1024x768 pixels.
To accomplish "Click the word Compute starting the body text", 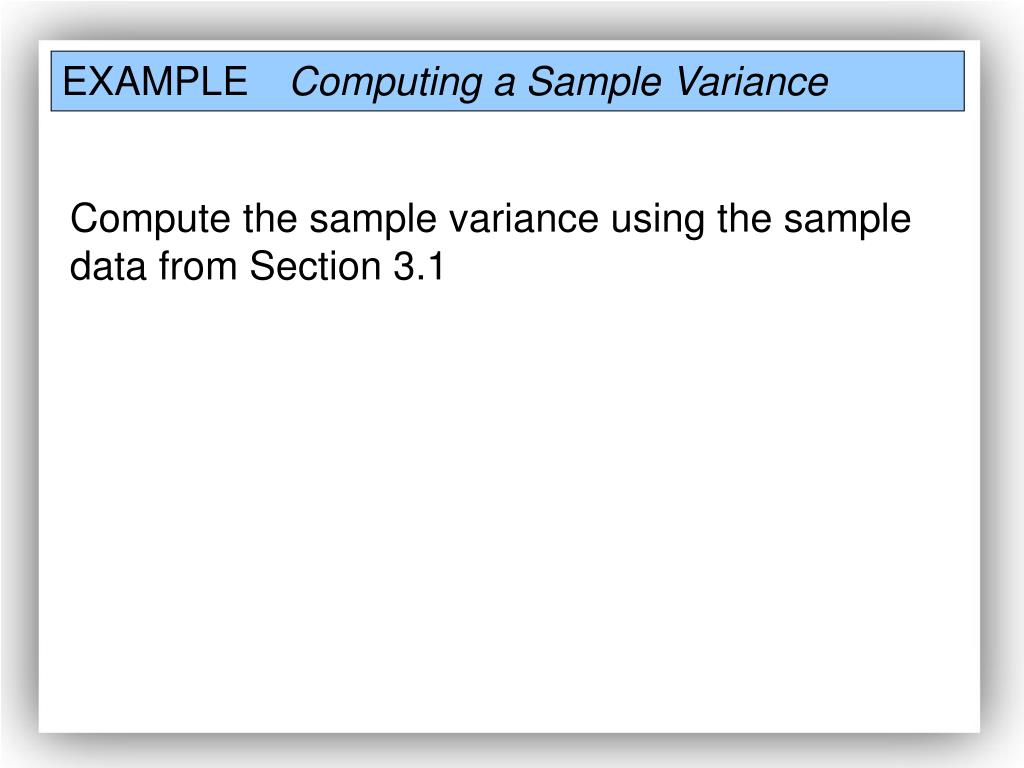I will [x=150, y=219].
